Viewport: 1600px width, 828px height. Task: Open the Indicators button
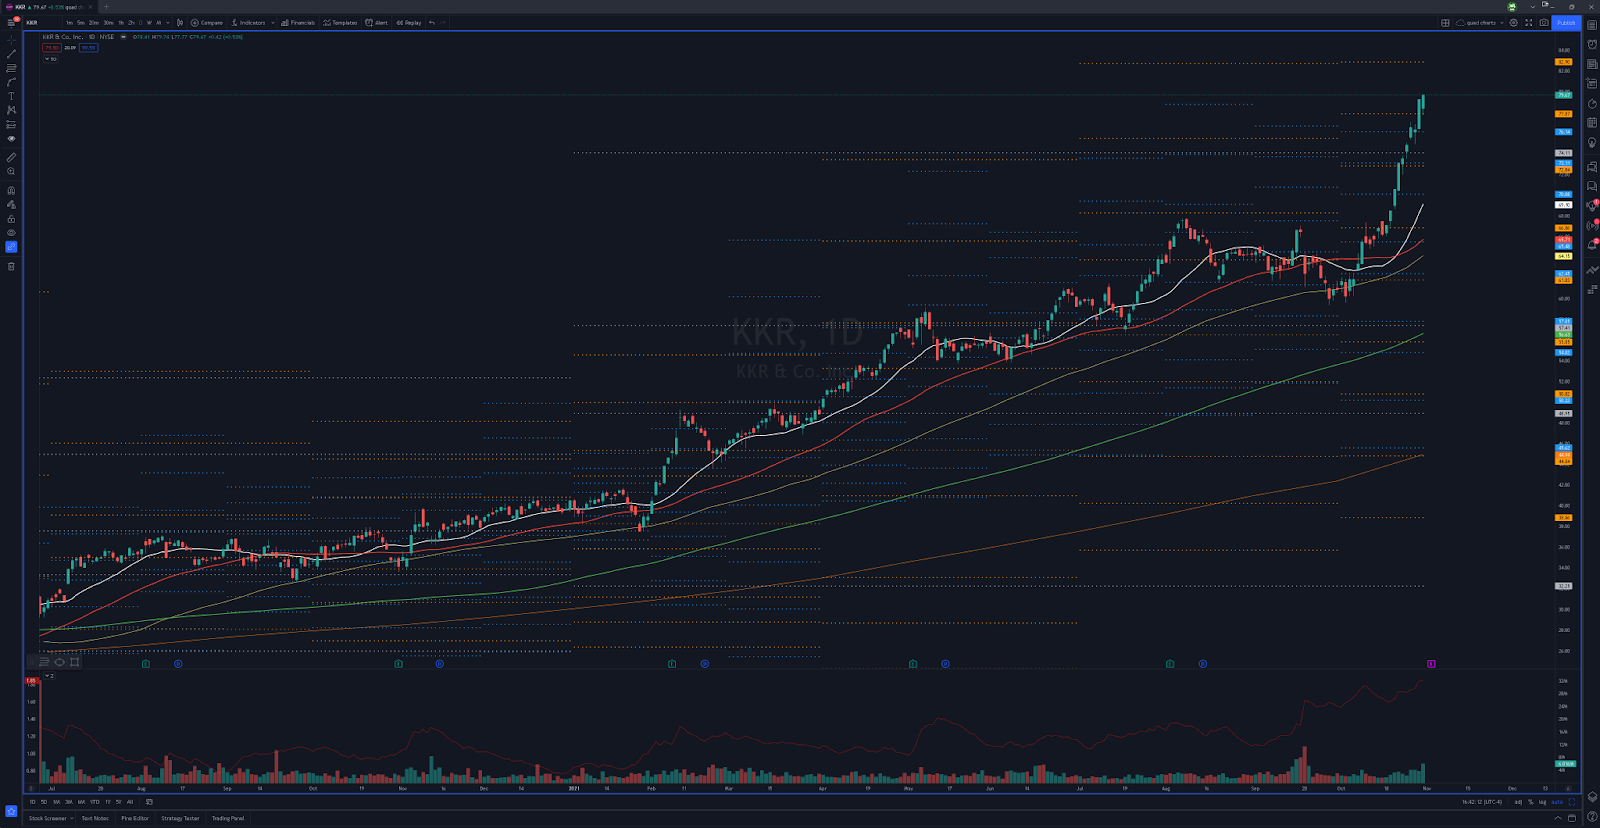[x=248, y=22]
